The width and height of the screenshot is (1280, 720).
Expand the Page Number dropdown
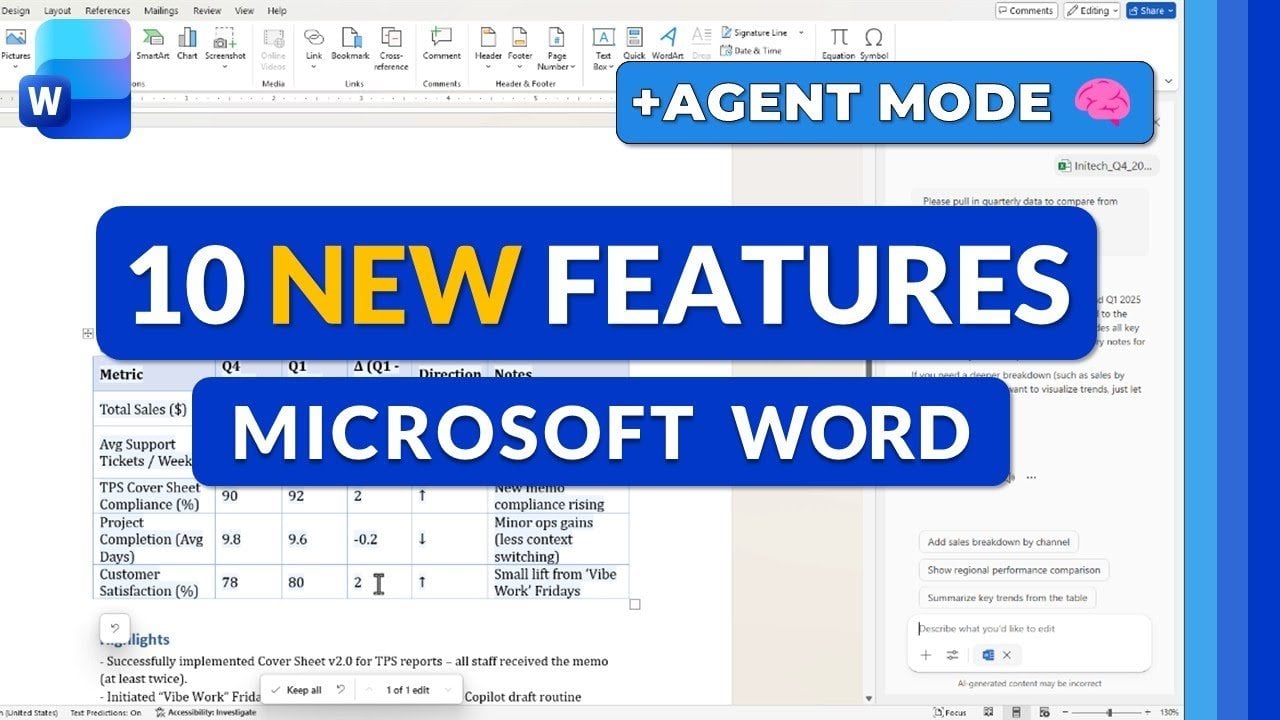tap(557, 48)
